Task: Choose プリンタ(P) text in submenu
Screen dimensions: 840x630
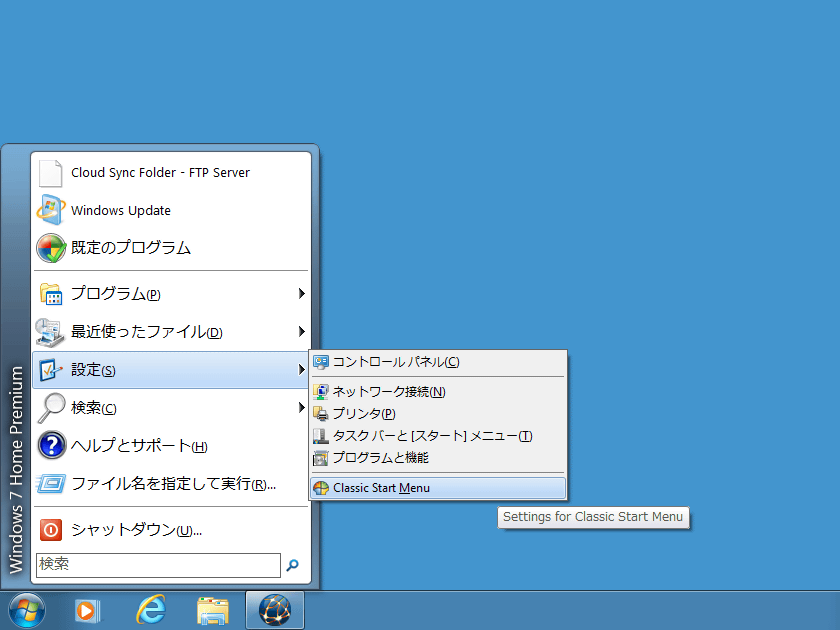Action: point(364,414)
